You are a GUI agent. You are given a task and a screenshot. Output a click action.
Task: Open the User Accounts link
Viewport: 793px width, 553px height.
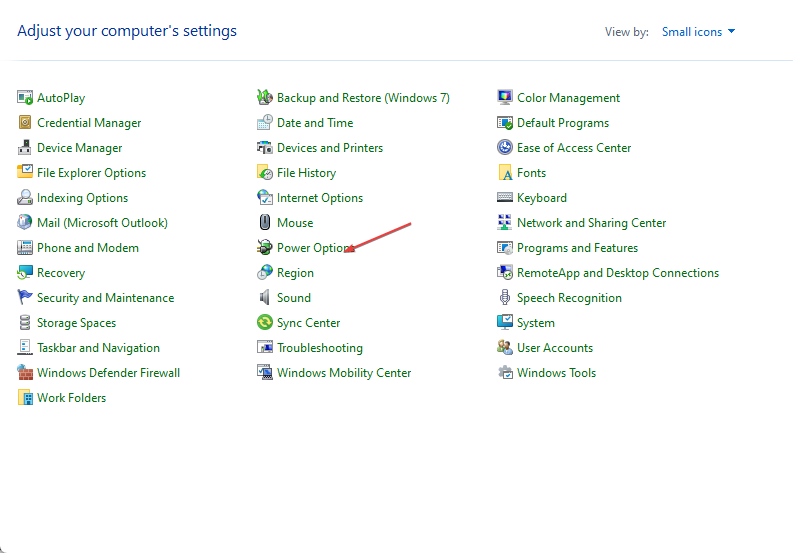pos(555,348)
